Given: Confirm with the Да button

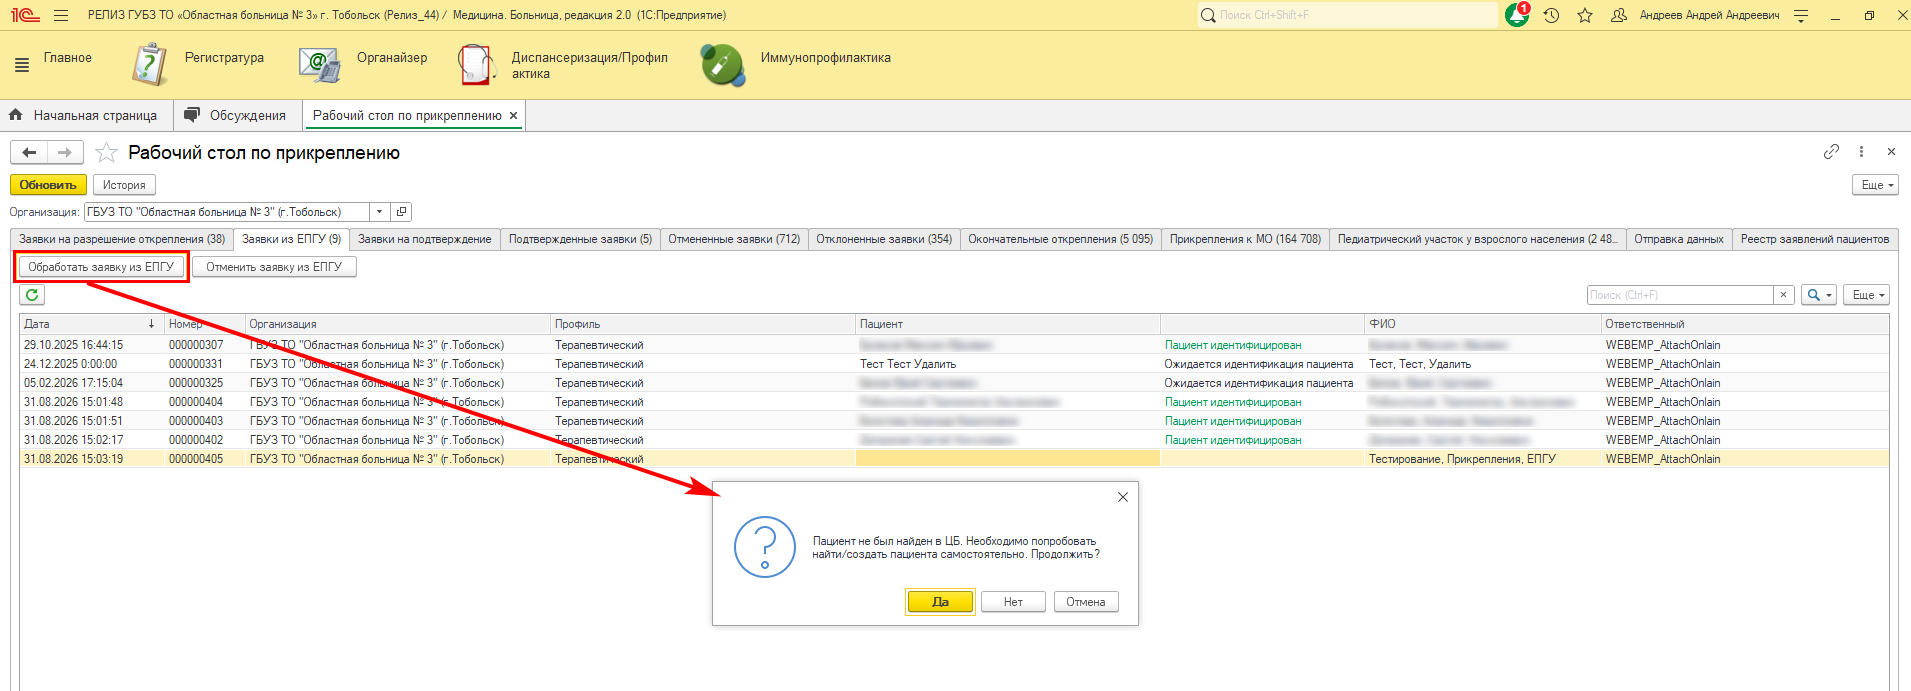Looking at the screenshot, I should (x=940, y=602).
